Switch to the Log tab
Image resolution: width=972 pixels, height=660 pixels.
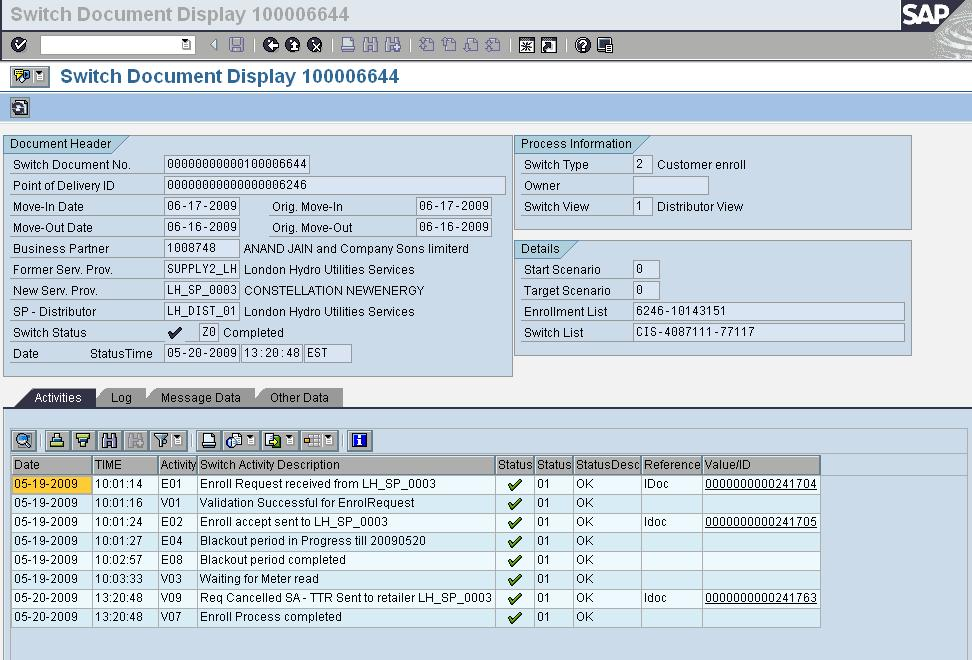click(x=121, y=397)
